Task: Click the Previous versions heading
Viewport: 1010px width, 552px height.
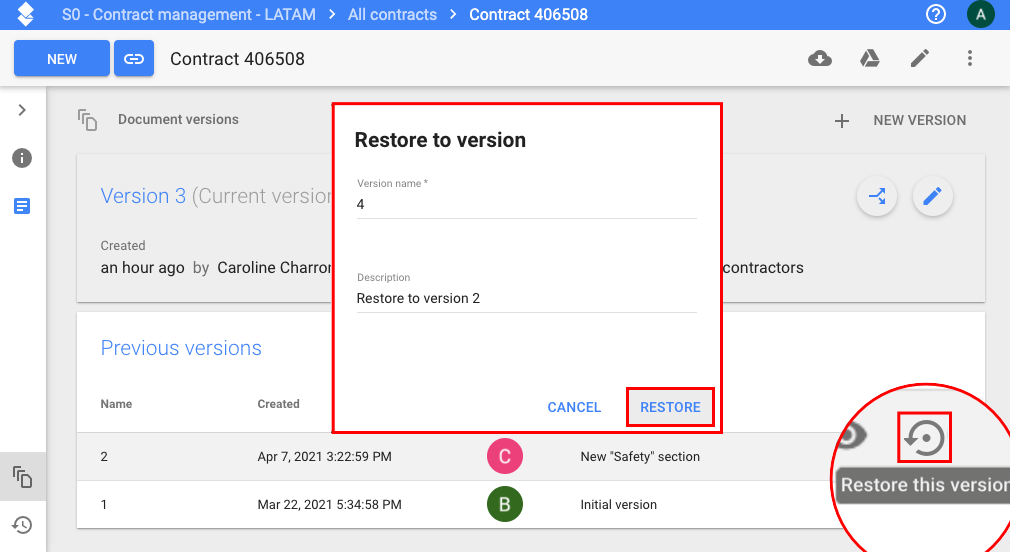Action: [x=181, y=348]
